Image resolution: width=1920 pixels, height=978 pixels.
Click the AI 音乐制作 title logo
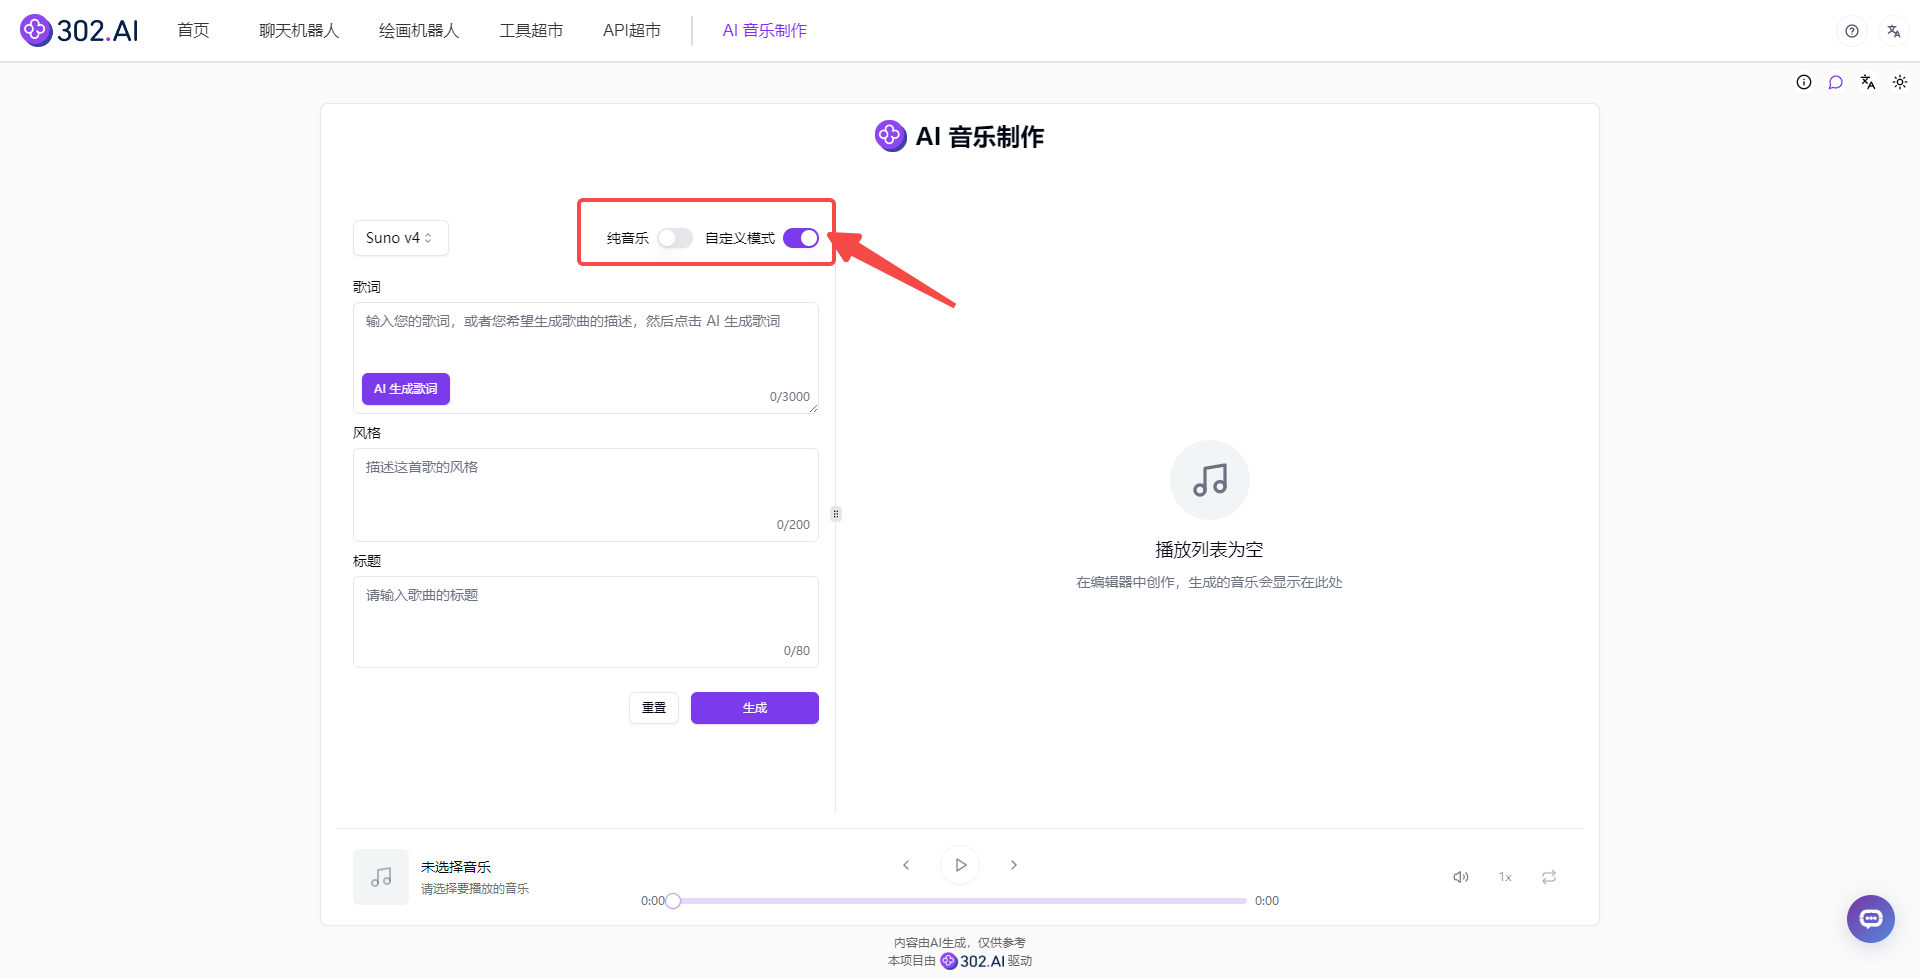(890, 136)
